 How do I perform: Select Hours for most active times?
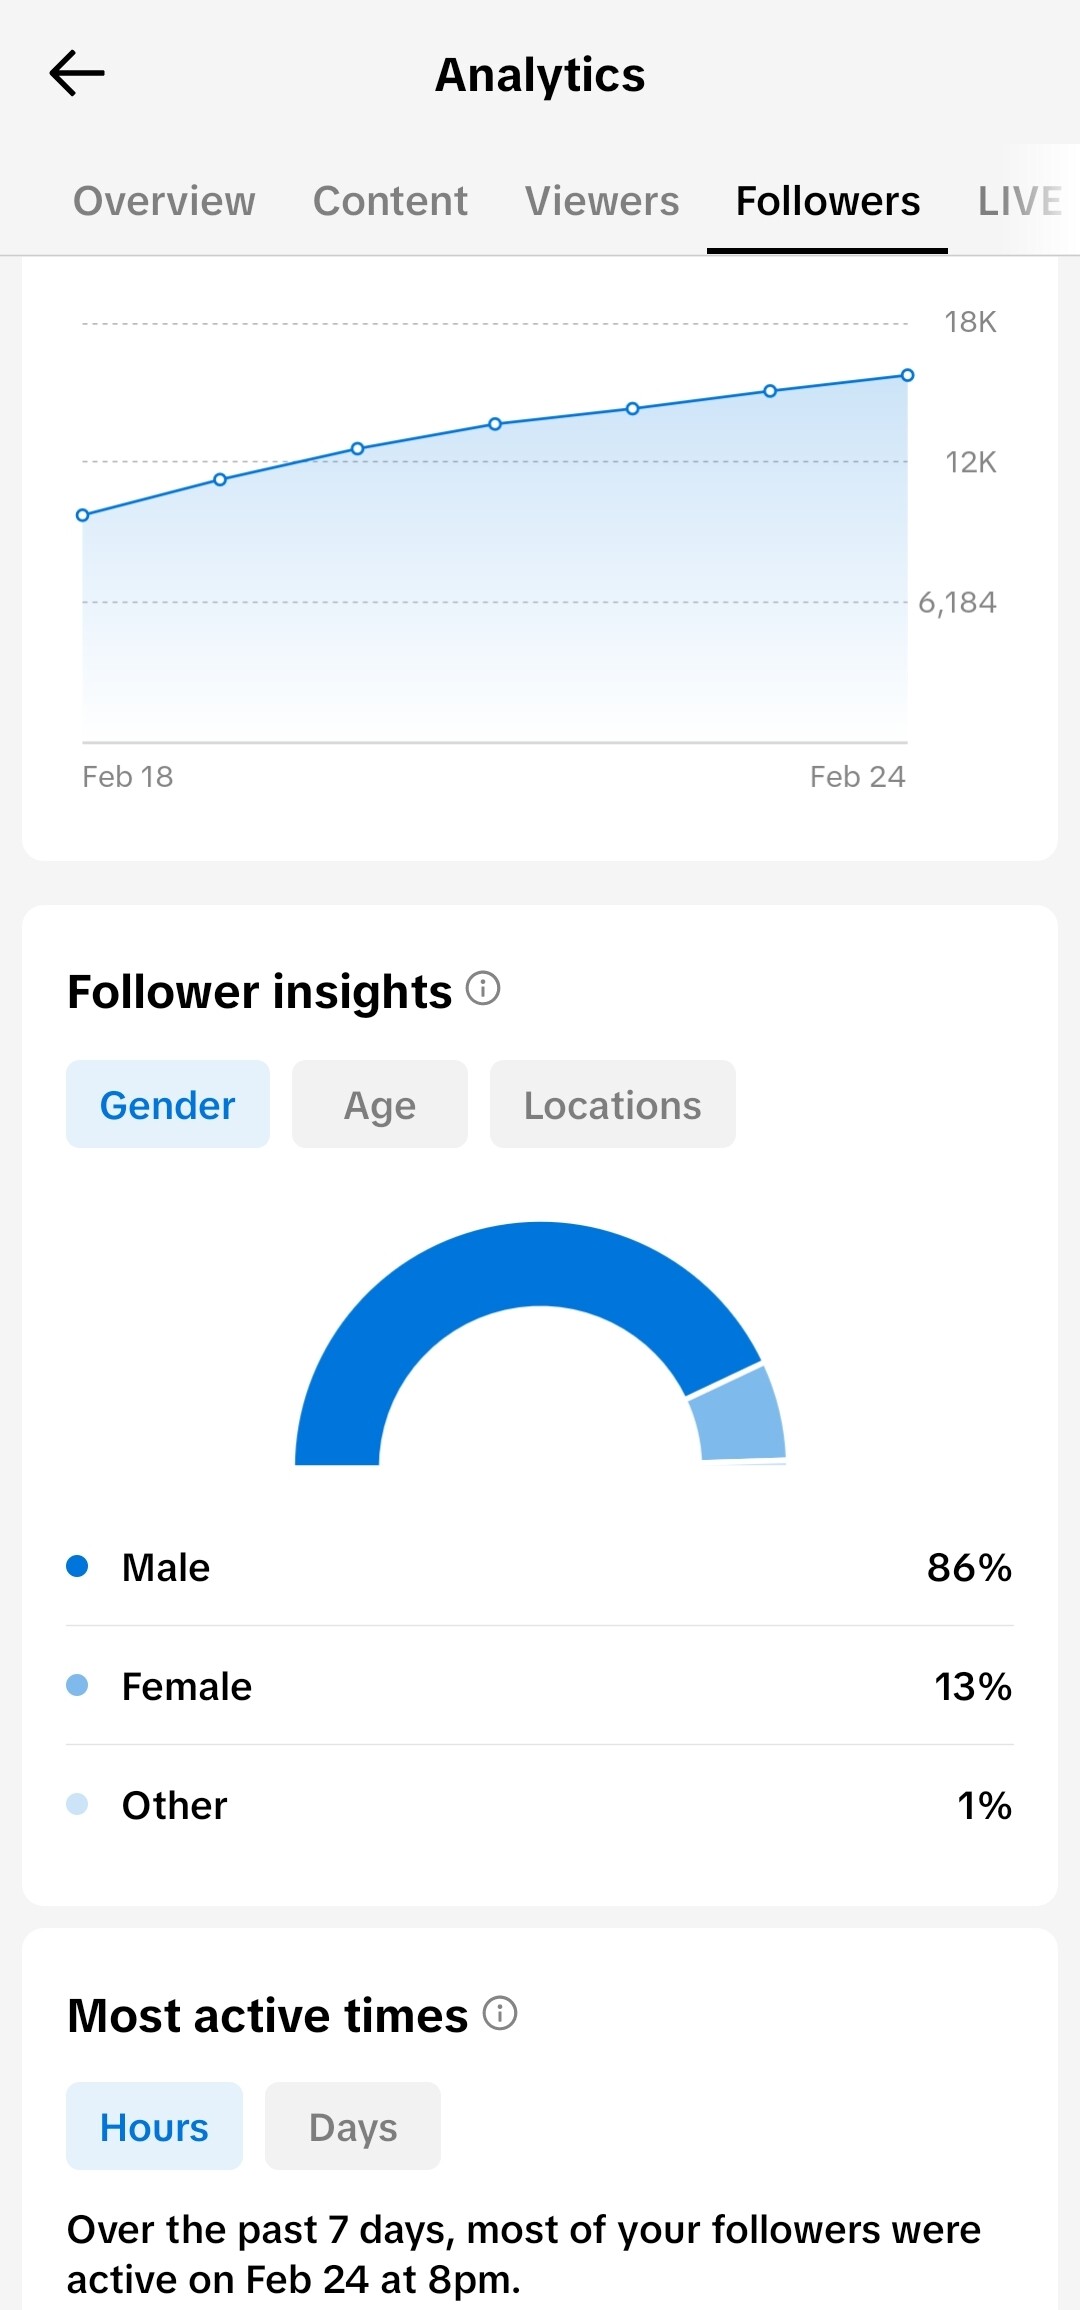(x=154, y=2126)
